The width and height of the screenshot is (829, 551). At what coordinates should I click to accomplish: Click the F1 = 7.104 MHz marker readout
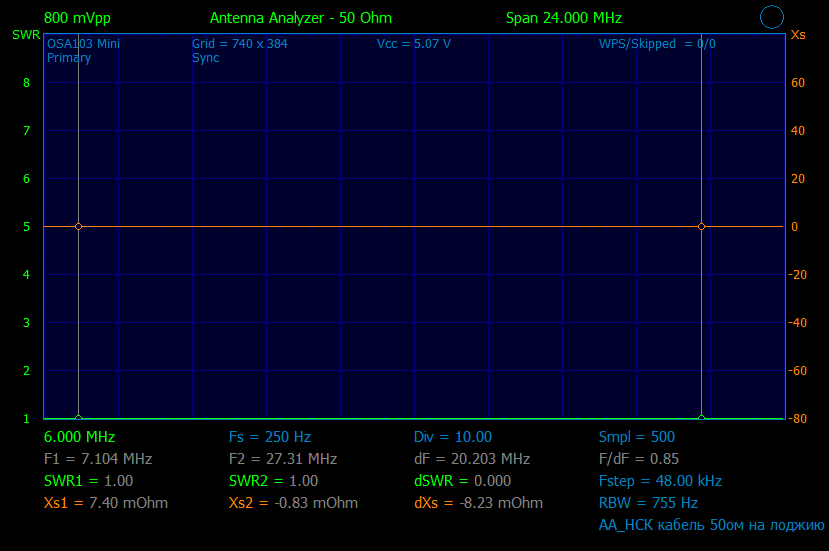(x=98, y=459)
